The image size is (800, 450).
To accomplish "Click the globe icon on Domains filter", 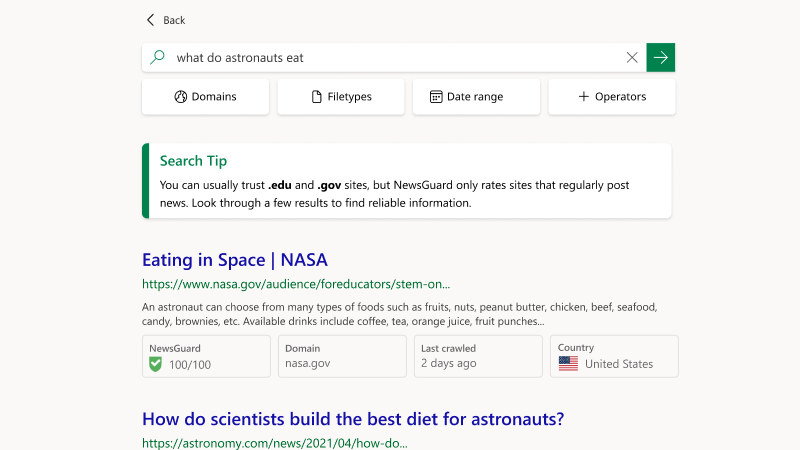I will (181, 97).
